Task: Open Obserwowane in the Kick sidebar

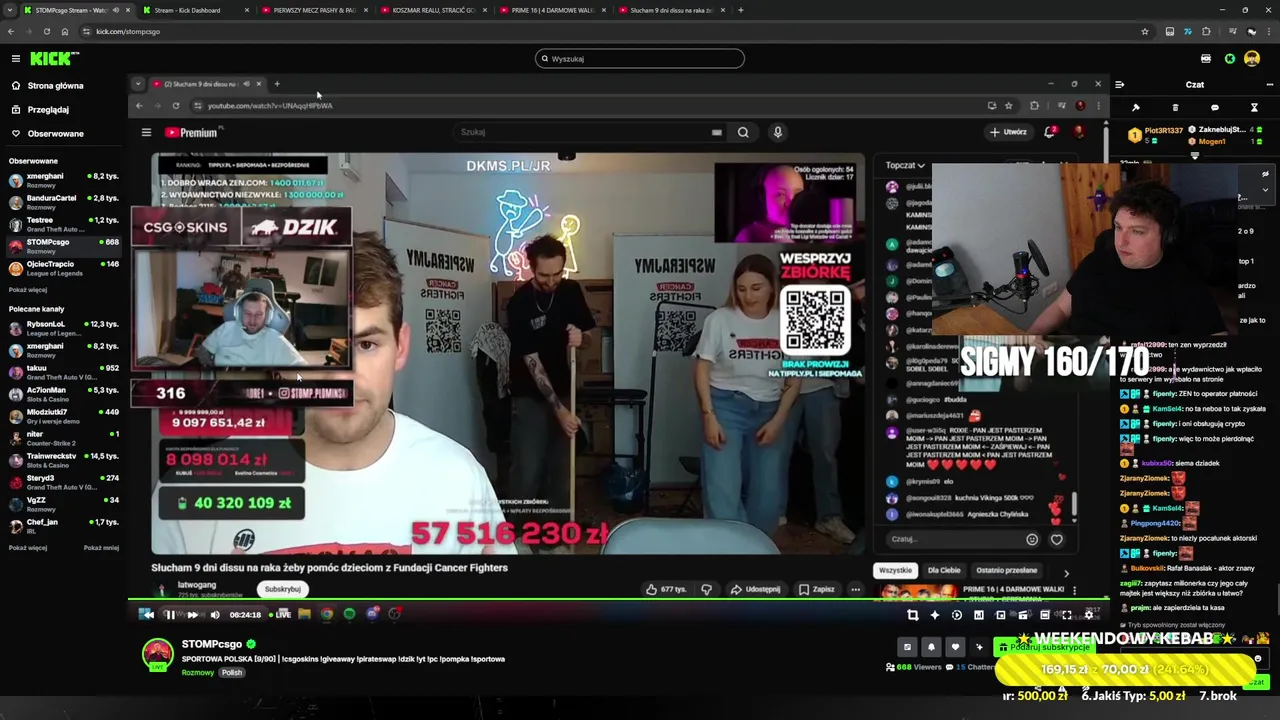Action: click(x=55, y=134)
